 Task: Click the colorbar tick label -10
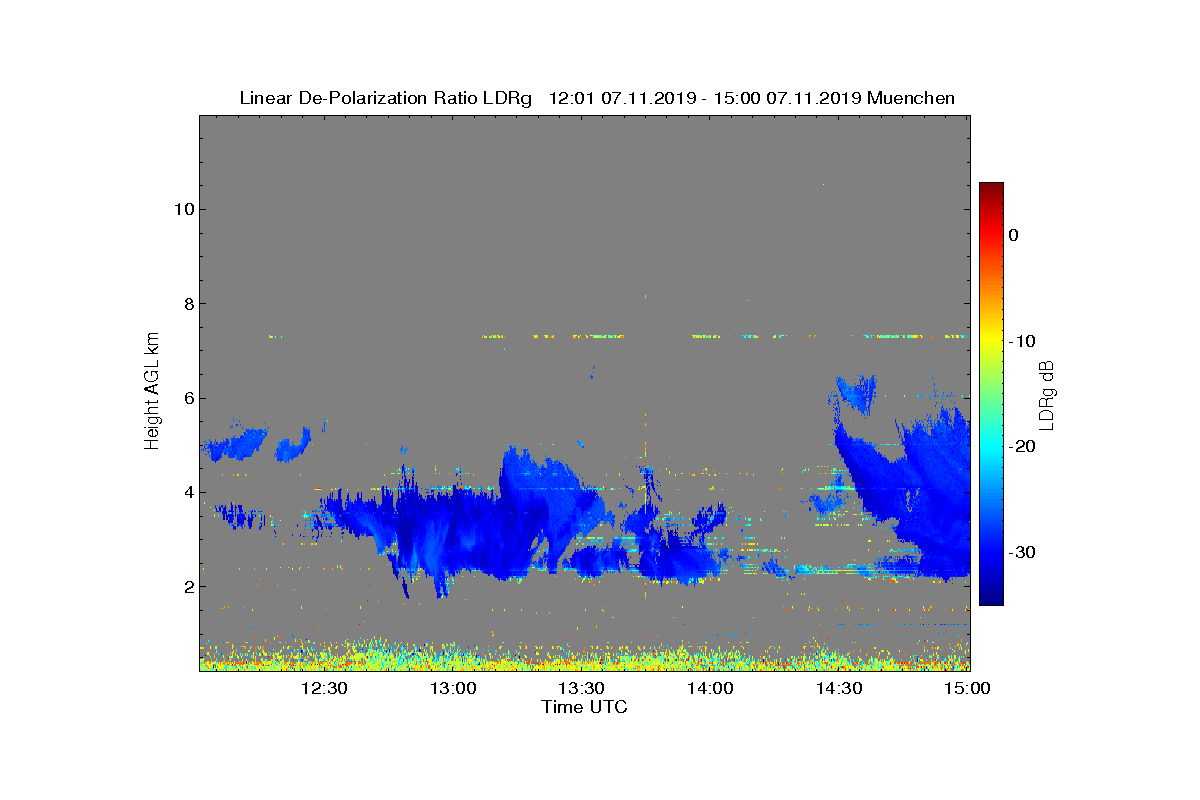click(1020, 341)
